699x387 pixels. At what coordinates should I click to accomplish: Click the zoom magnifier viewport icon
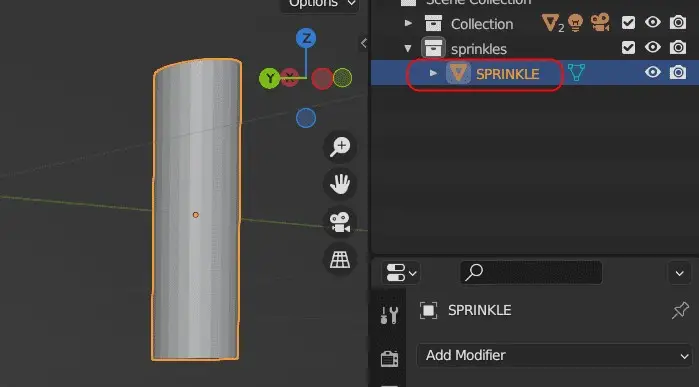click(340, 147)
